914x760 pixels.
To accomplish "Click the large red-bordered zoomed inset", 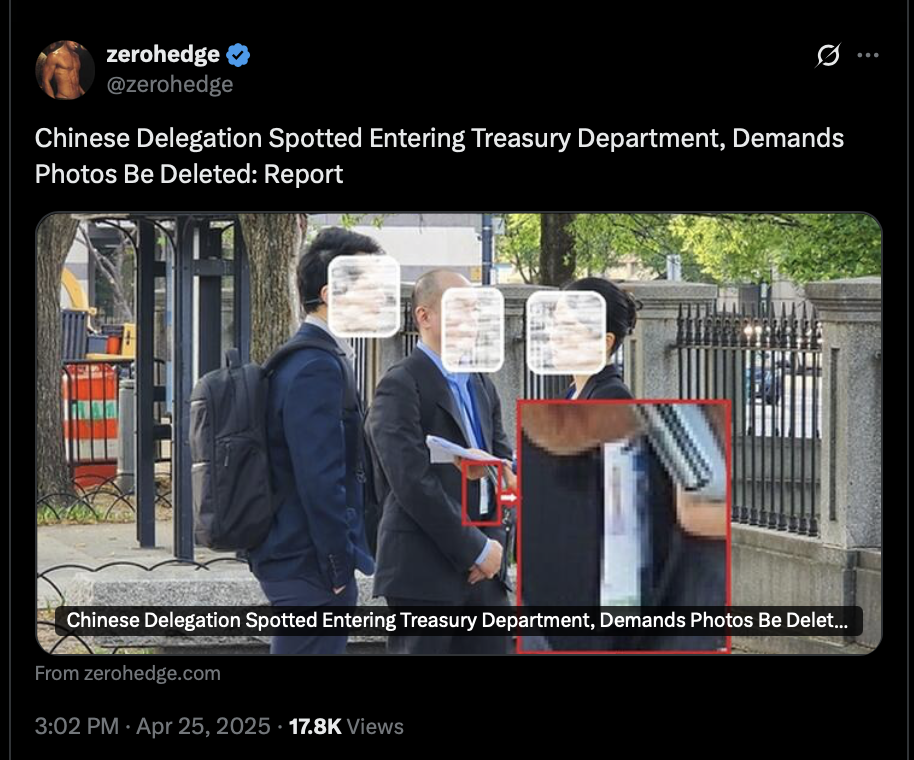I will pos(624,526).
